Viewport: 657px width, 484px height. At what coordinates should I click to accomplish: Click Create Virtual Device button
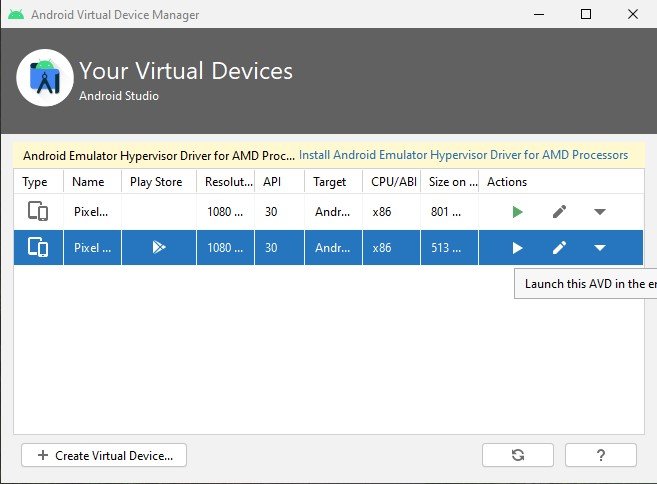pyautogui.click(x=104, y=455)
